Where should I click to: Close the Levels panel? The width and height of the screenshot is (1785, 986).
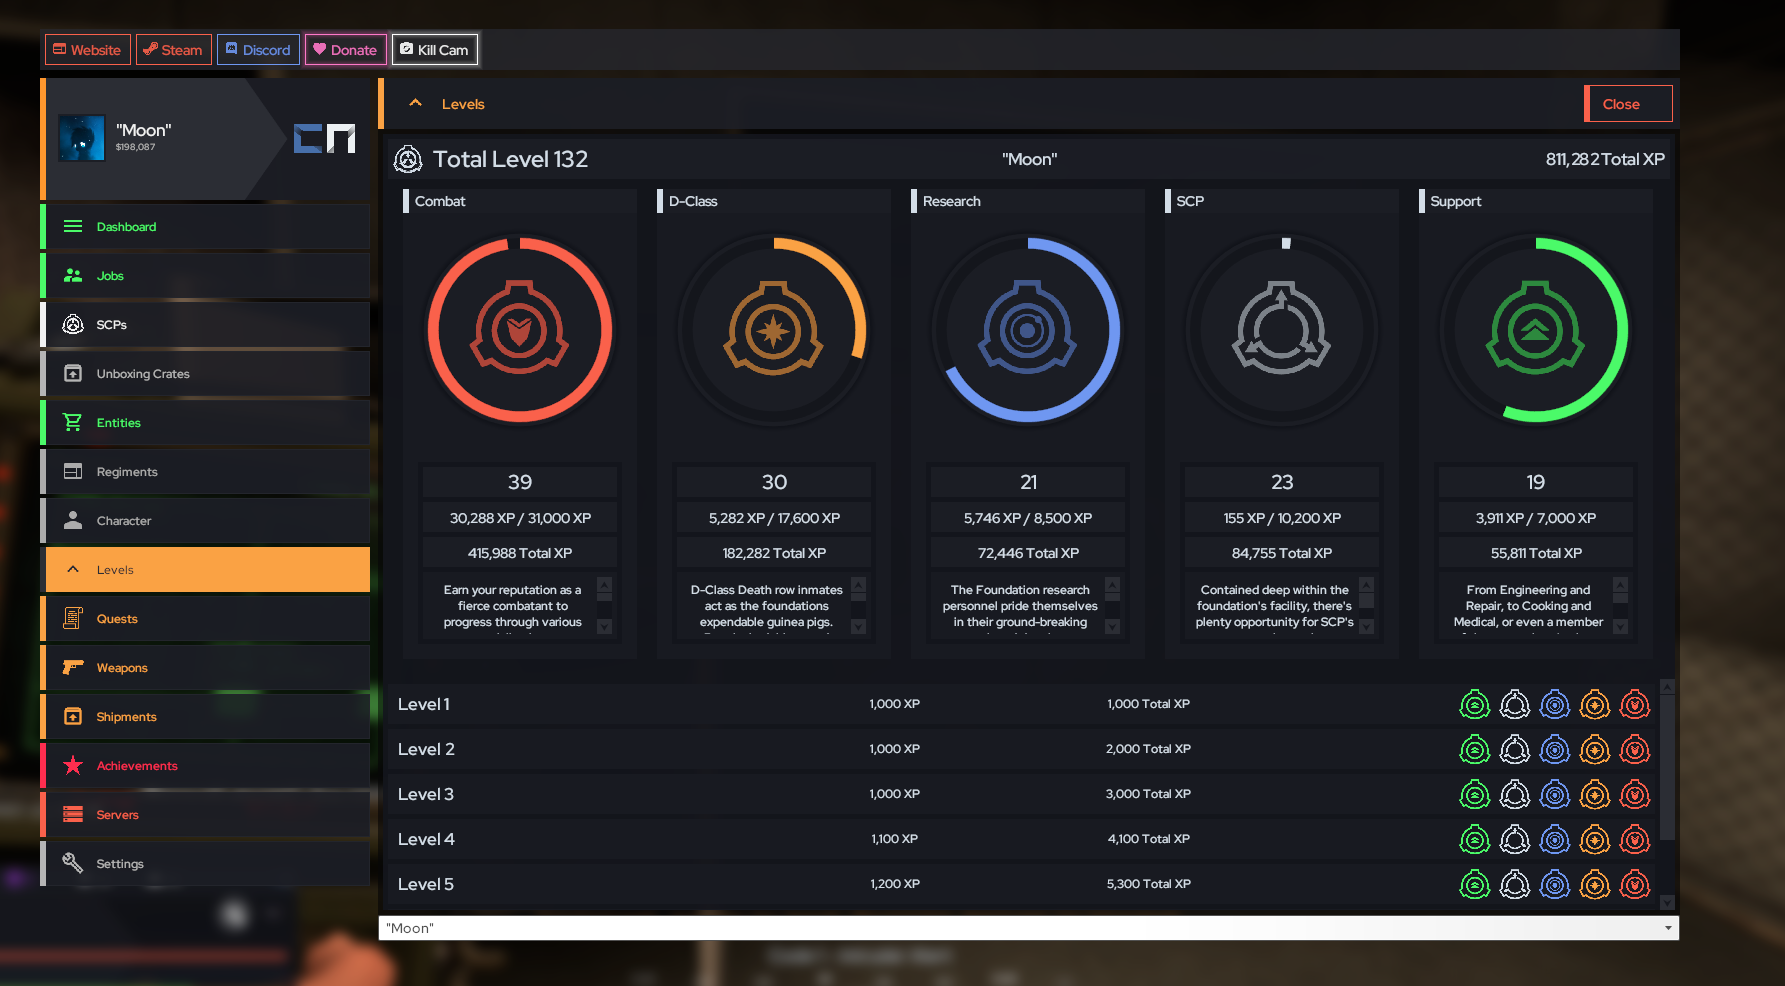(x=1628, y=104)
